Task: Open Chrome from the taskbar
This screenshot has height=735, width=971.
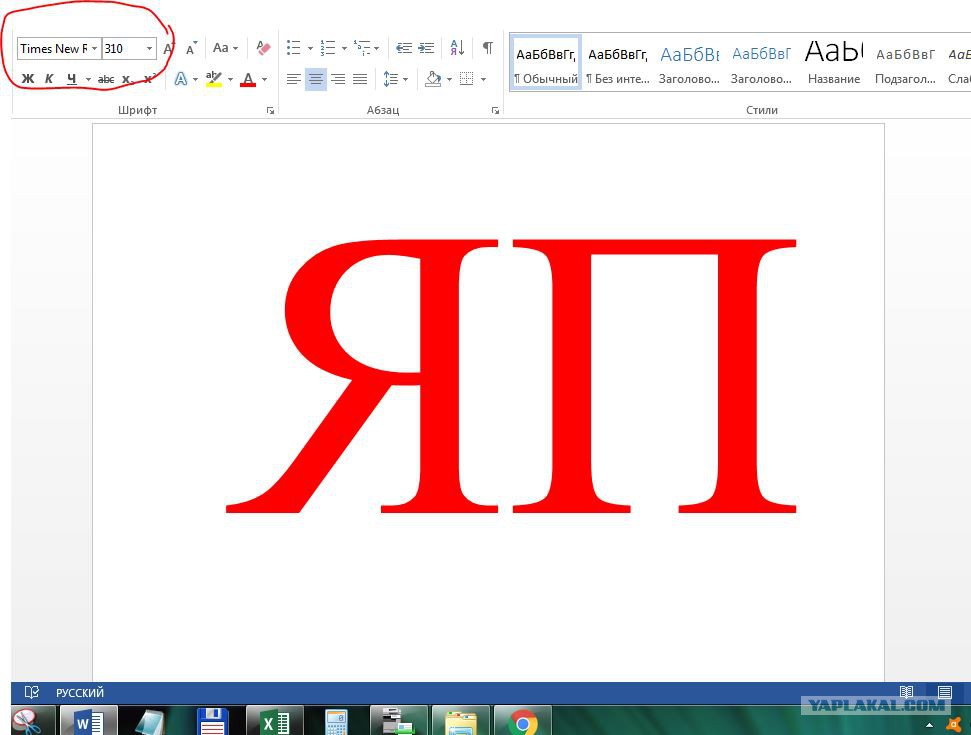Action: (523, 721)
